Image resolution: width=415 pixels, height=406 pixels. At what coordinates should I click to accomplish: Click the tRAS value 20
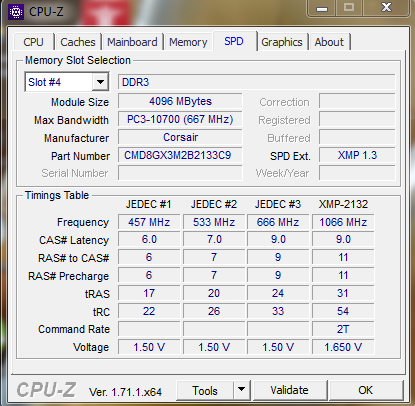tap(214, 293)
